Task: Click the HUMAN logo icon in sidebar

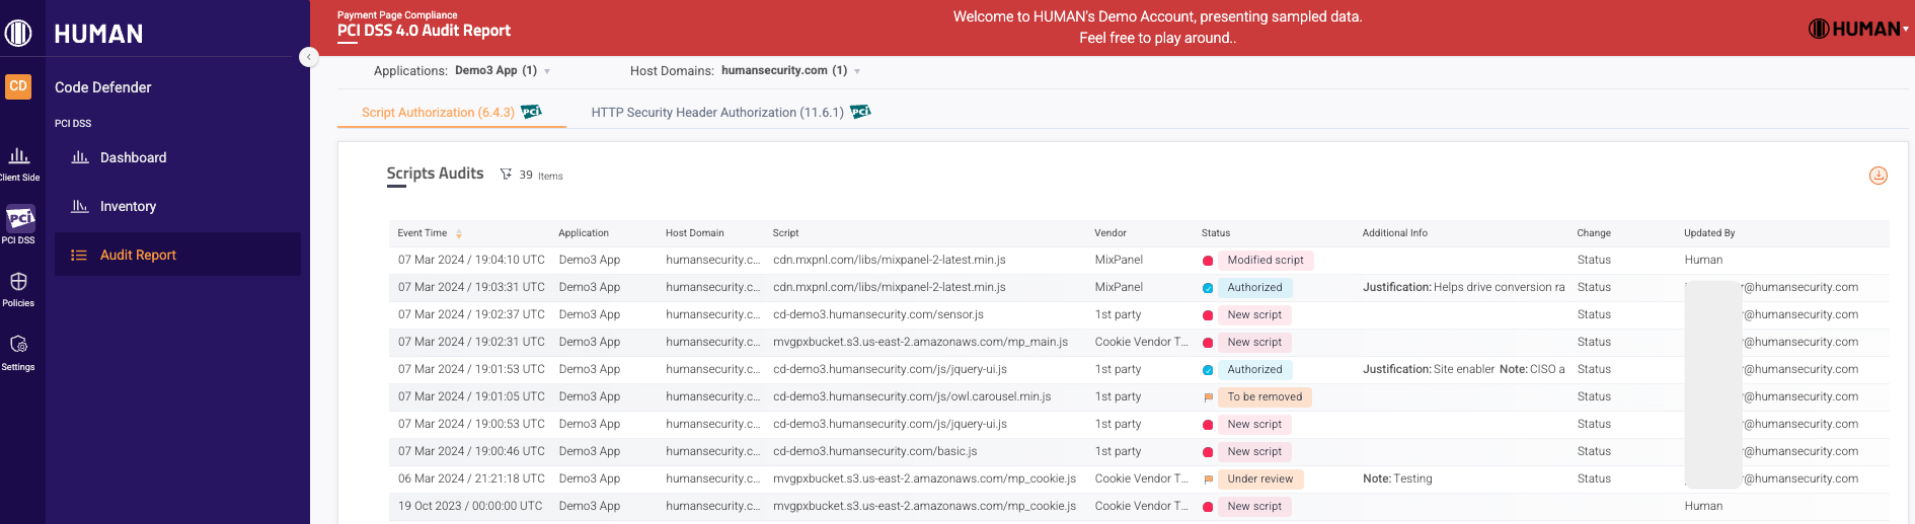Action: tap(18, 33)
